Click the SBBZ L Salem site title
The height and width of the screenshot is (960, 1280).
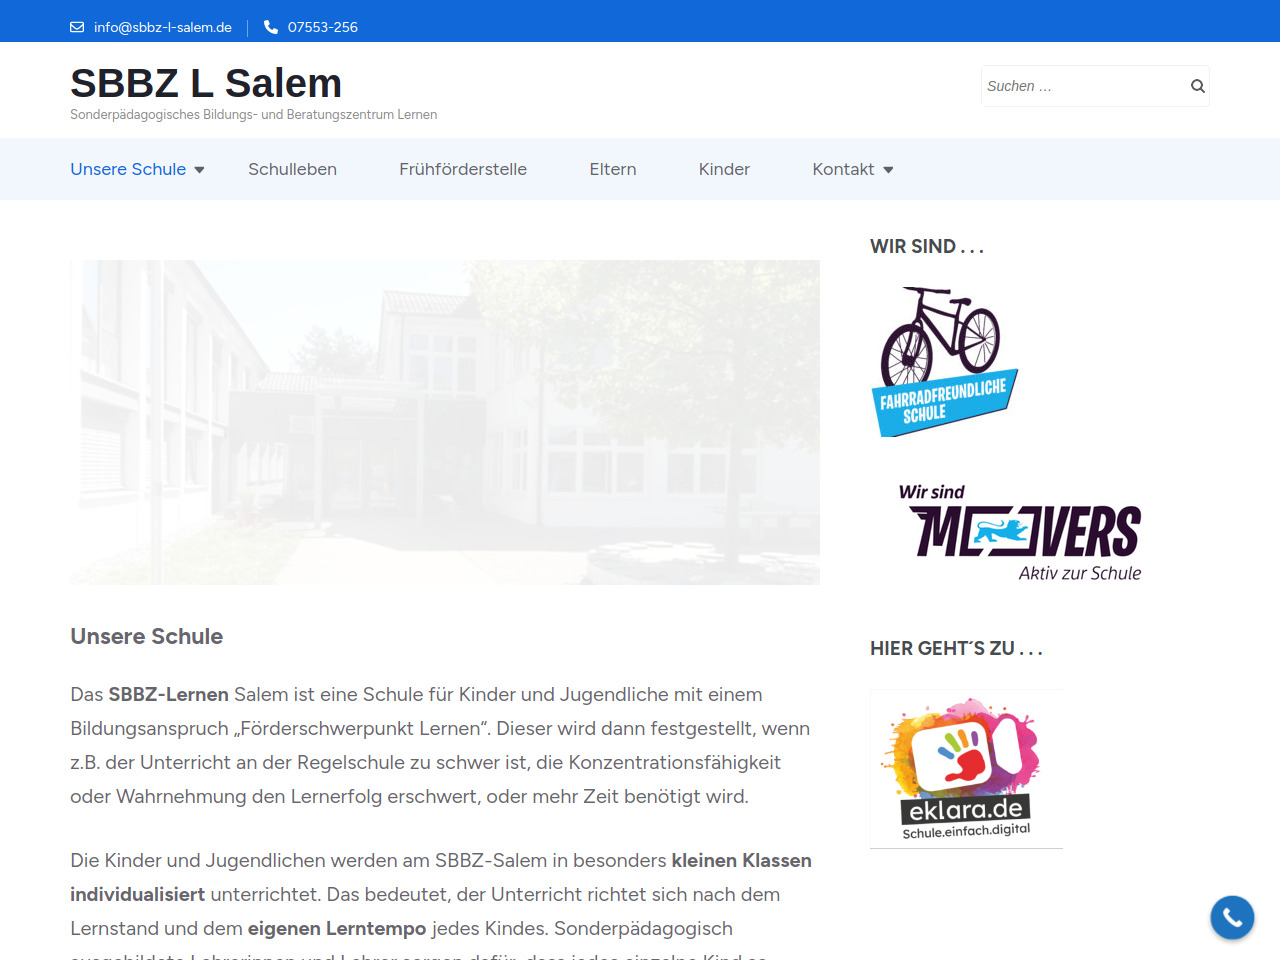[x=206, y=83]
